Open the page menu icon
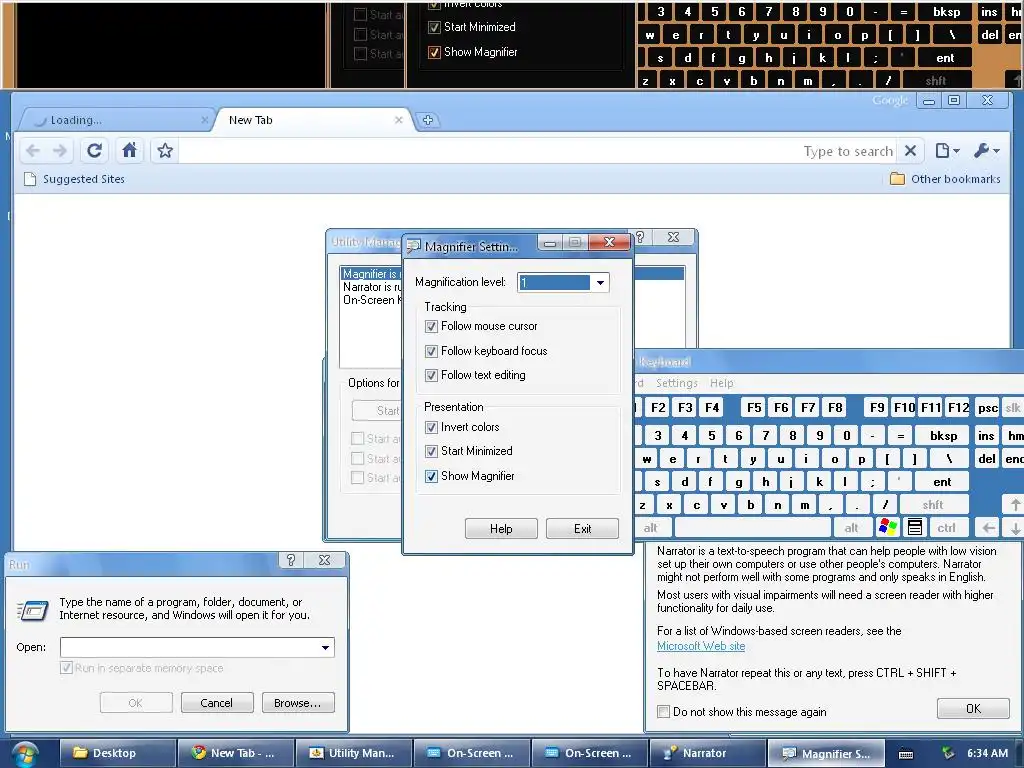1024x768 pixels. coord(947,151)
